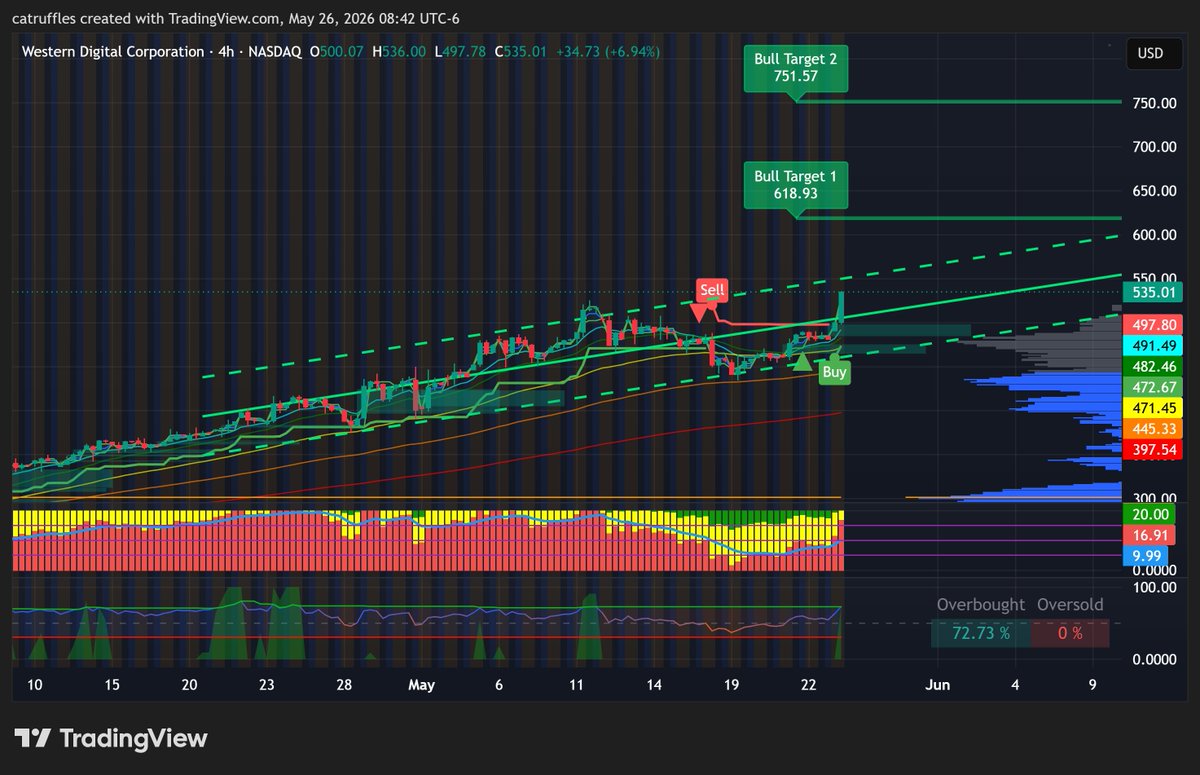Click the Western Digital Corporation symbol title
The height and width of the screenshot is (775, 1200).
tap(113, 52)
